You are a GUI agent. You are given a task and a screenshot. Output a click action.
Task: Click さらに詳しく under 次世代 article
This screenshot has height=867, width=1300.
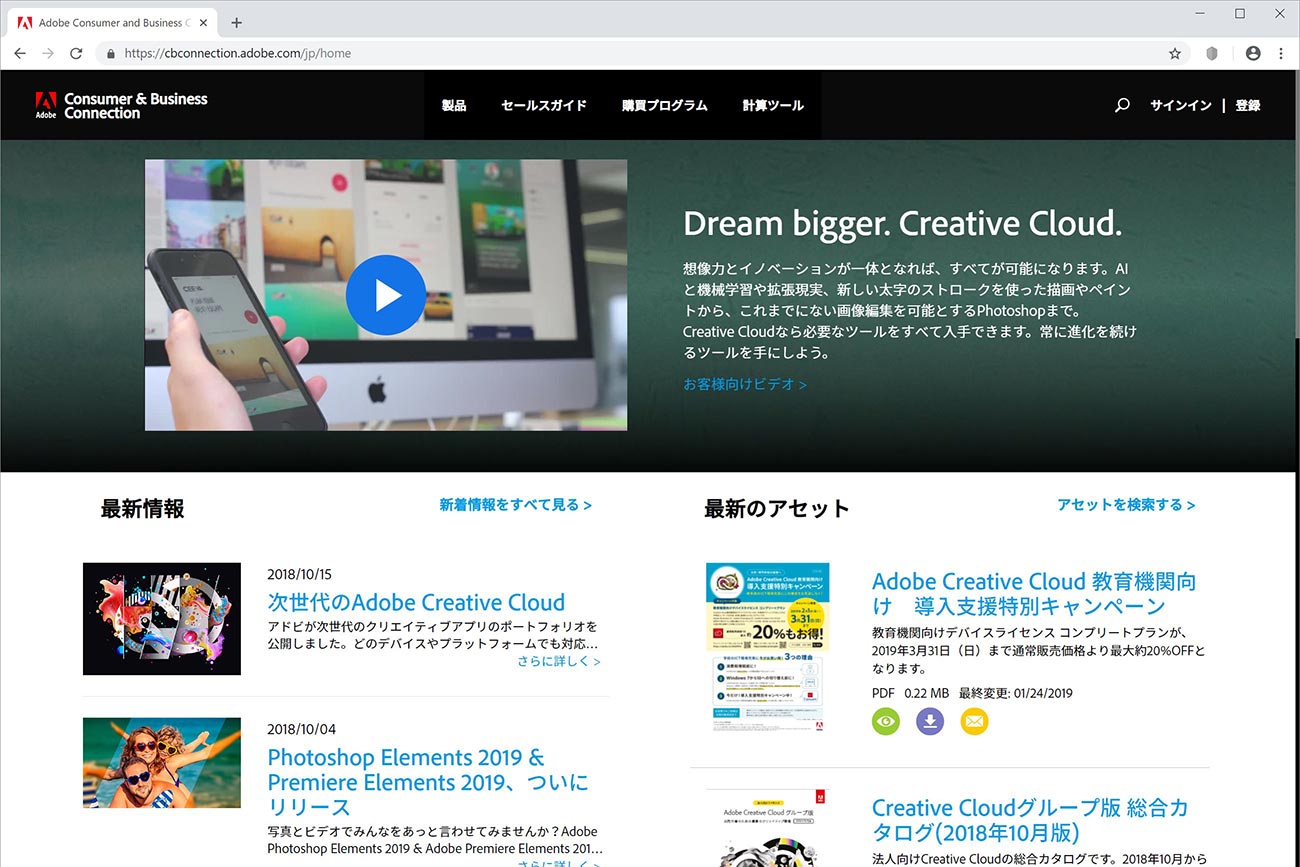point(559,661)
